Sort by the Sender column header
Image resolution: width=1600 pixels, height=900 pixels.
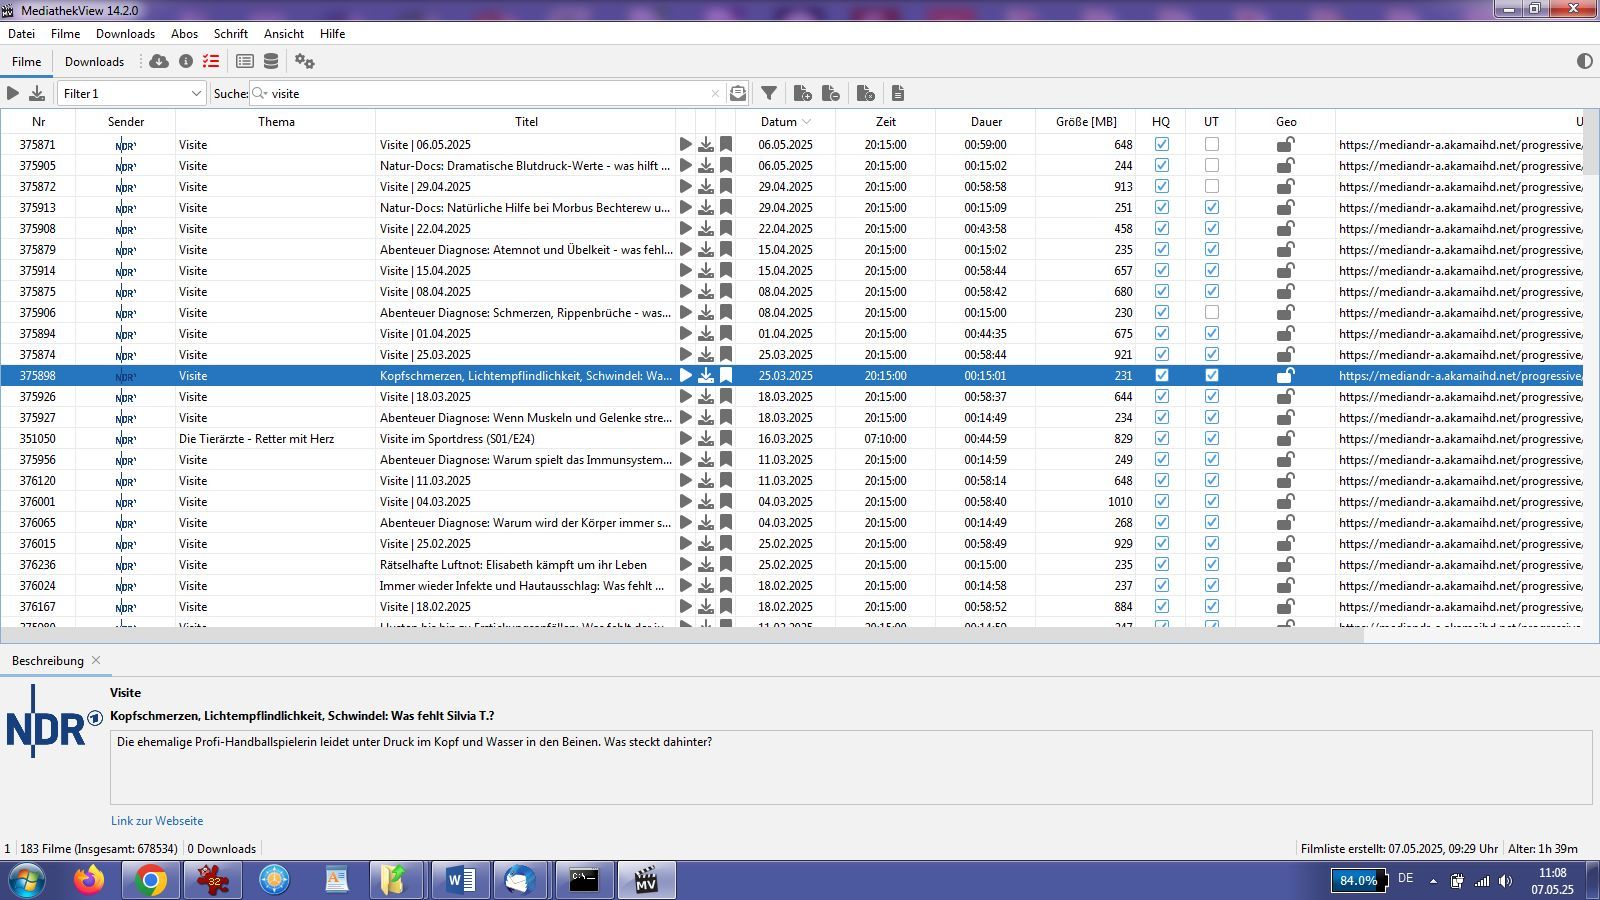pyautogui.click(x=126, y=121)
